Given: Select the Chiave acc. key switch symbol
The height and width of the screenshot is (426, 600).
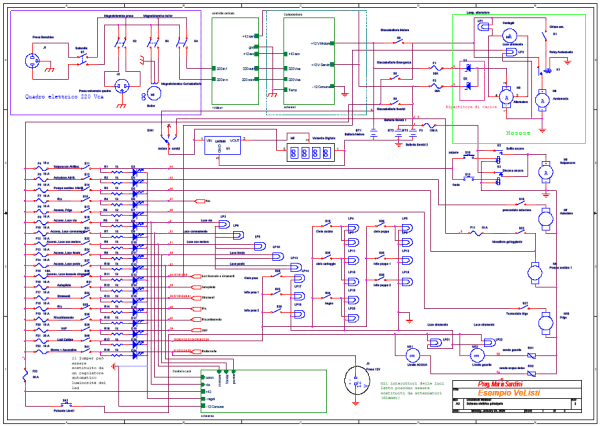Looking at the screenshot, I should click(x=544, y=36).
